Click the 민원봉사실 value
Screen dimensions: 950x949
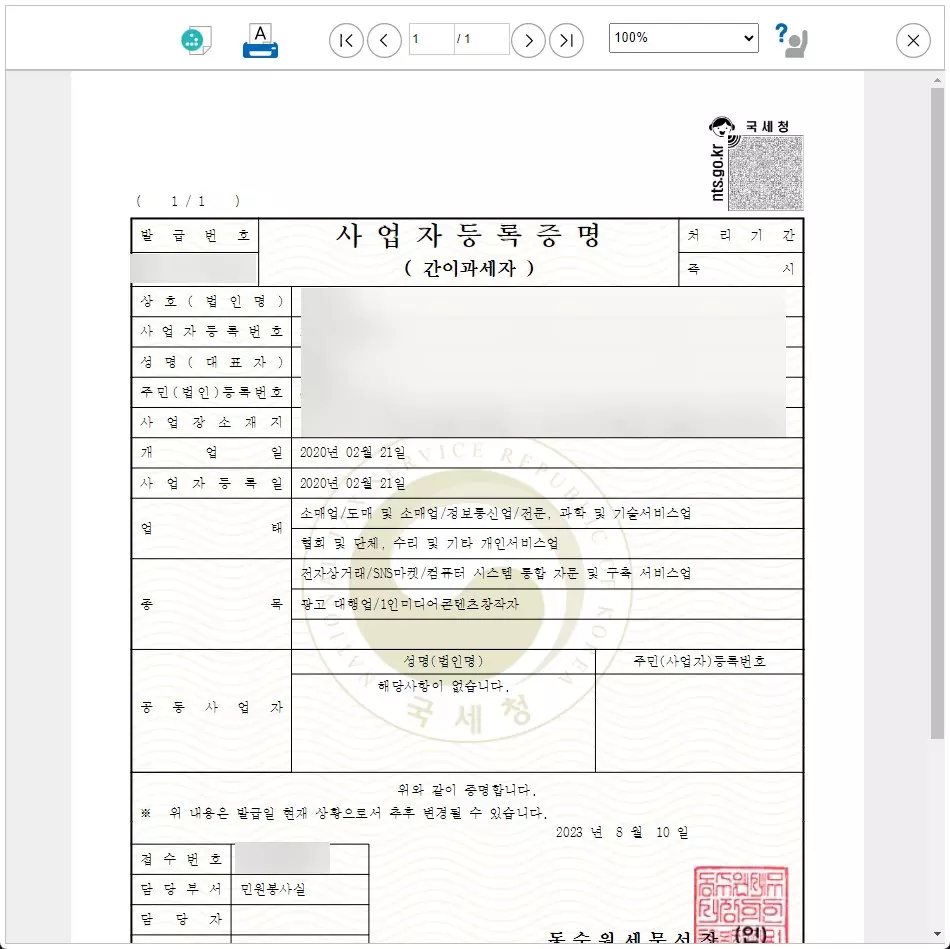click(x=273, y=889)
